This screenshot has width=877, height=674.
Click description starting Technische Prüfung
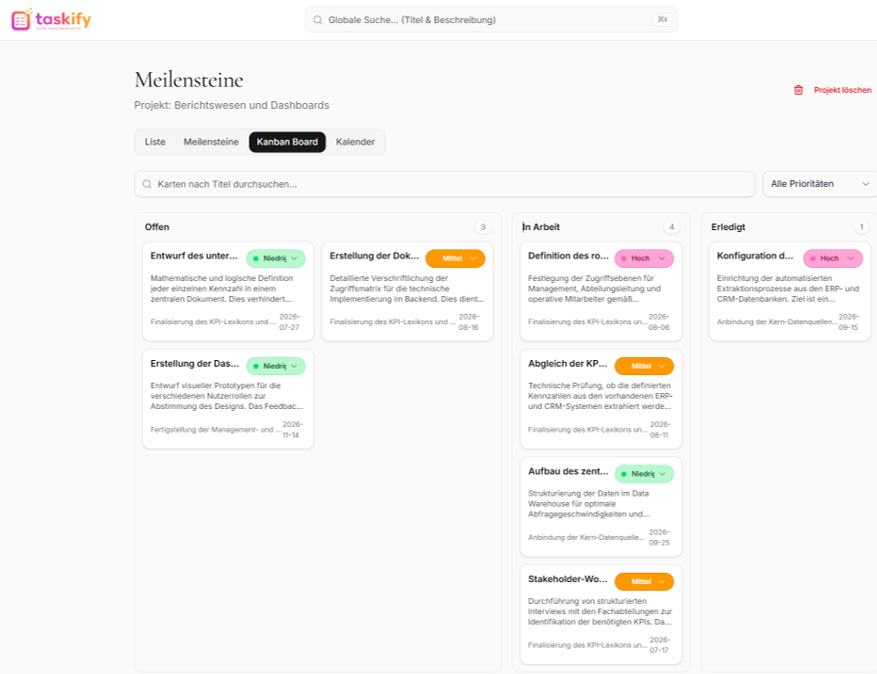tap(600, 396)
